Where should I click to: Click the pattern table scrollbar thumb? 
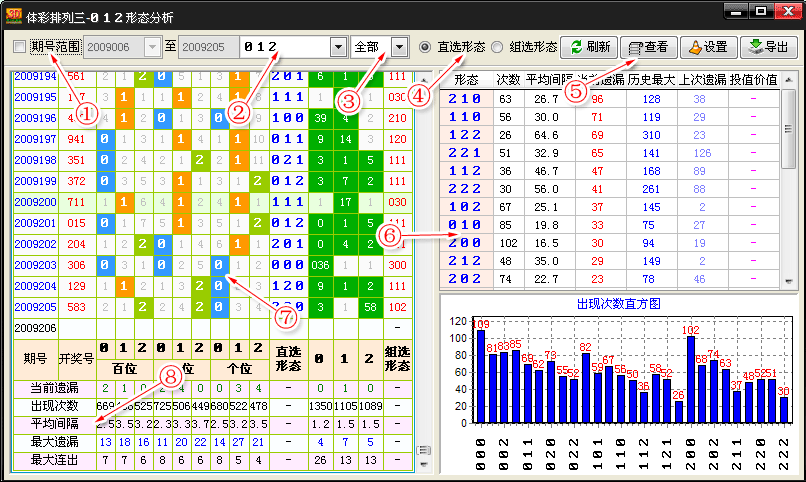pos(788,129)
